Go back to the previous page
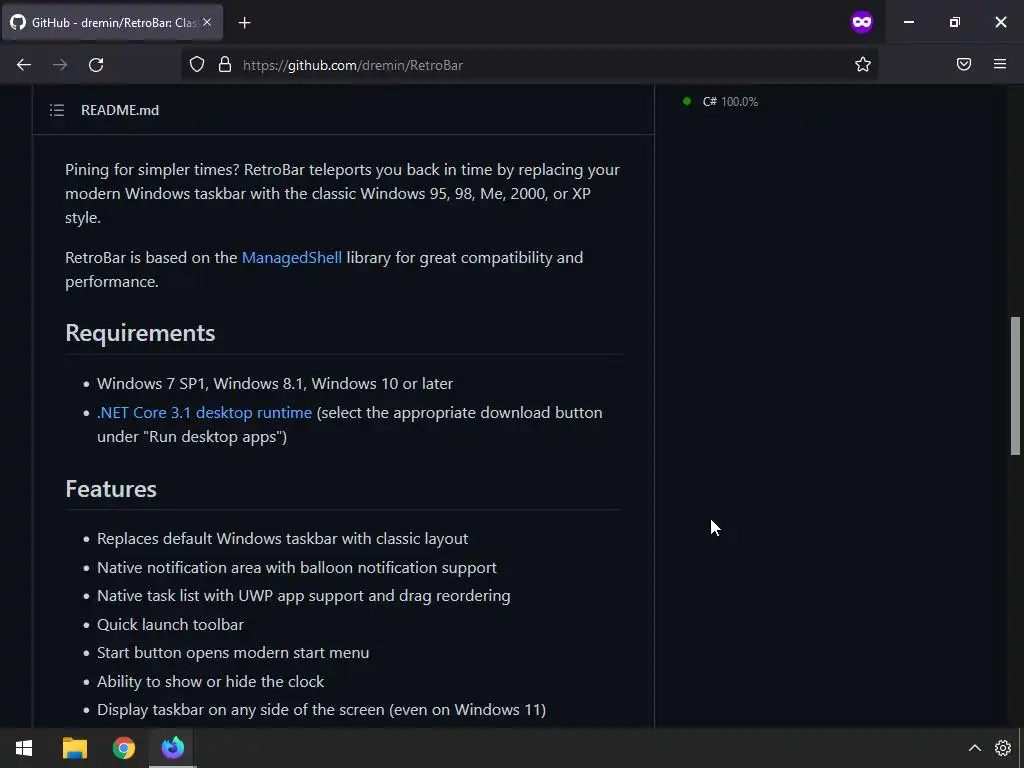Screen dimensions: 1024x768 pos(24,65)
